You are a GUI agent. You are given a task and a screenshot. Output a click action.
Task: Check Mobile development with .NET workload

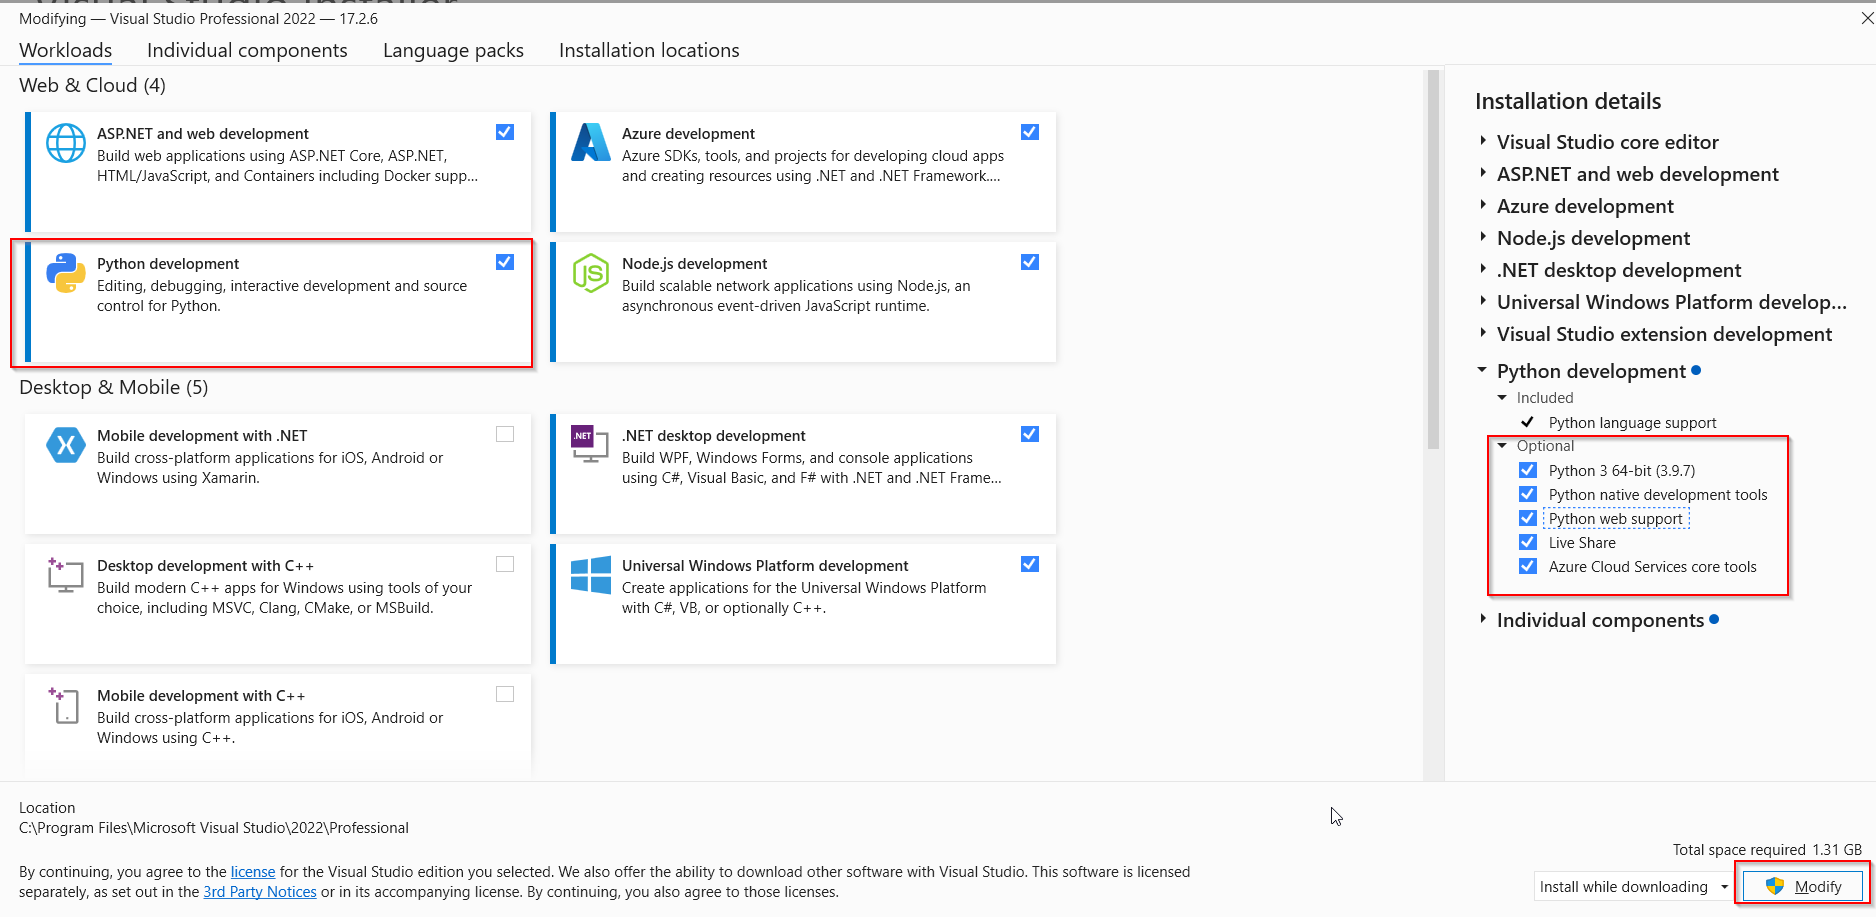pyautogui.click(x=505, y=434)
